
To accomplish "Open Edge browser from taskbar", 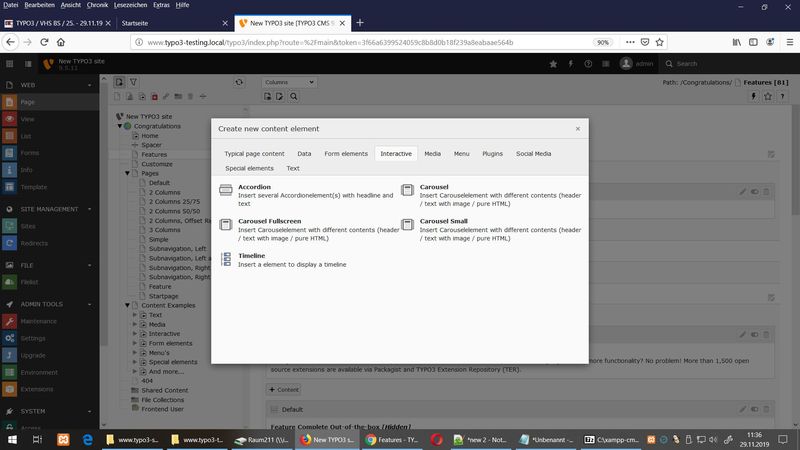I will [88, 439].
